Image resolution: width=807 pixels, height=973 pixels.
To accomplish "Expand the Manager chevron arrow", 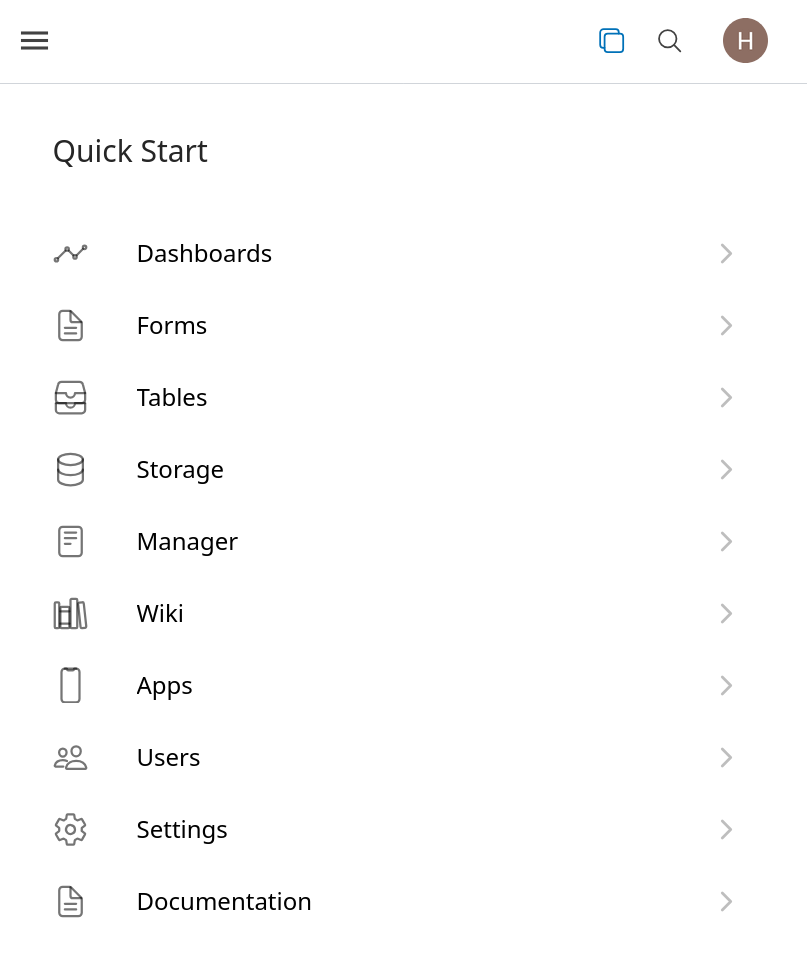I will pyautogui.click(x=727, y=542).
